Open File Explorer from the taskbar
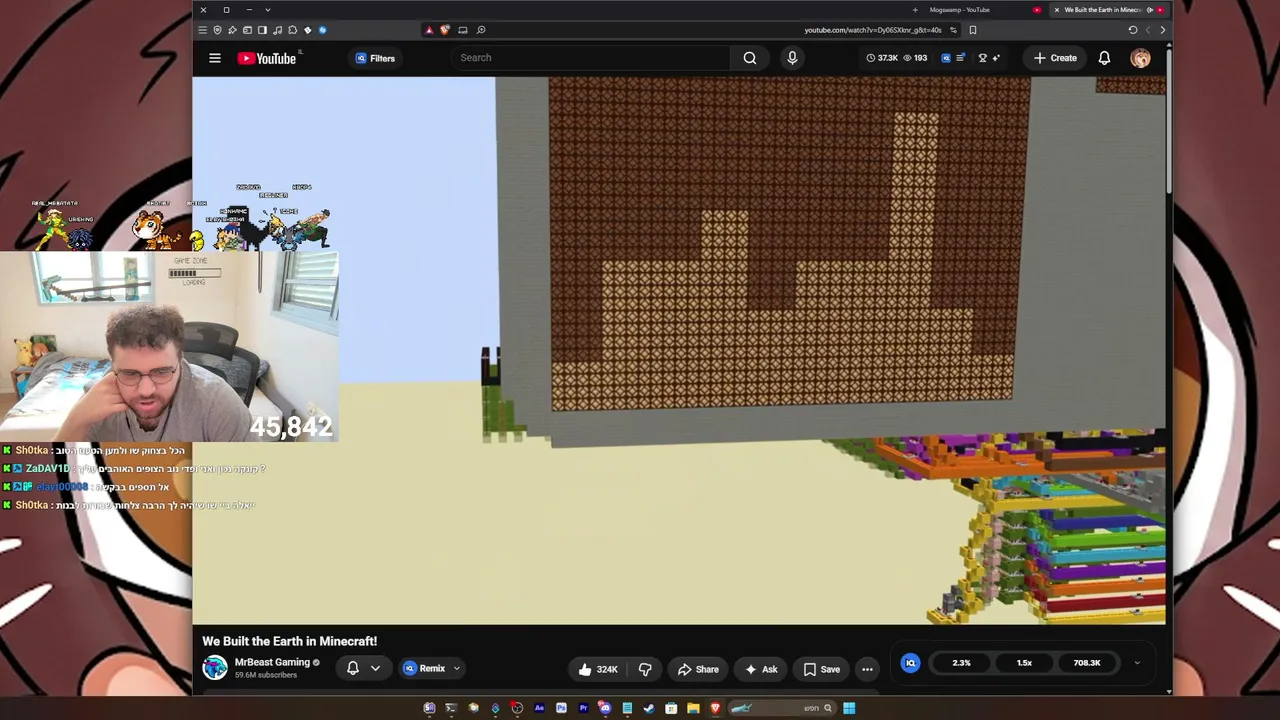Image resolution: width=1280 pixels, height=720 pixels. (x=693, y=708)
